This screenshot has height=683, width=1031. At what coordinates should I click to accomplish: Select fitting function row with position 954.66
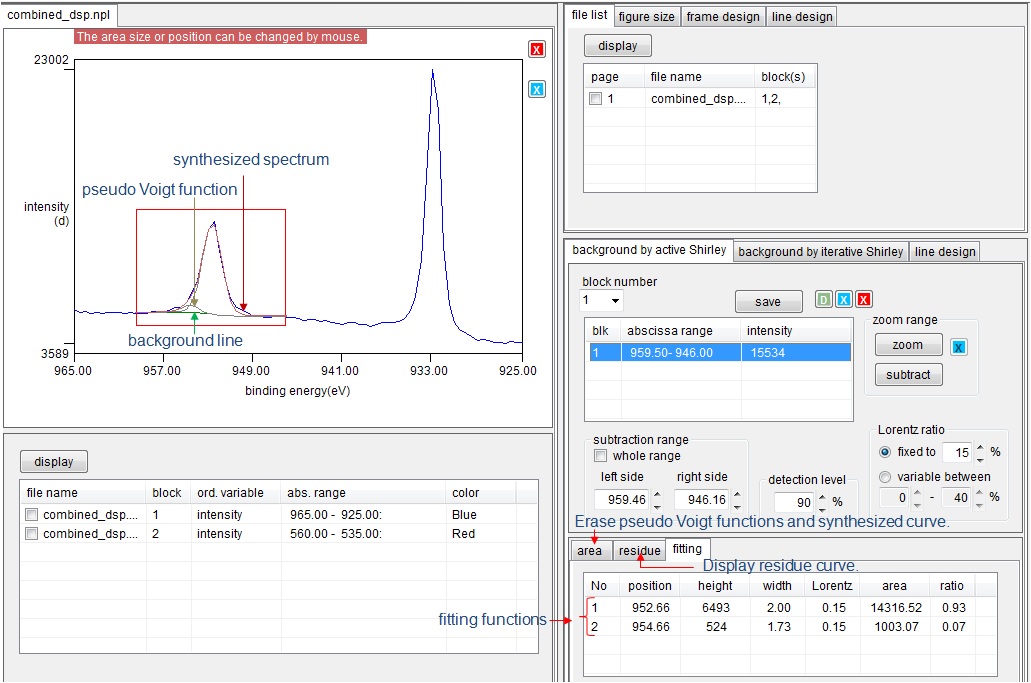(x=789, y=626)
